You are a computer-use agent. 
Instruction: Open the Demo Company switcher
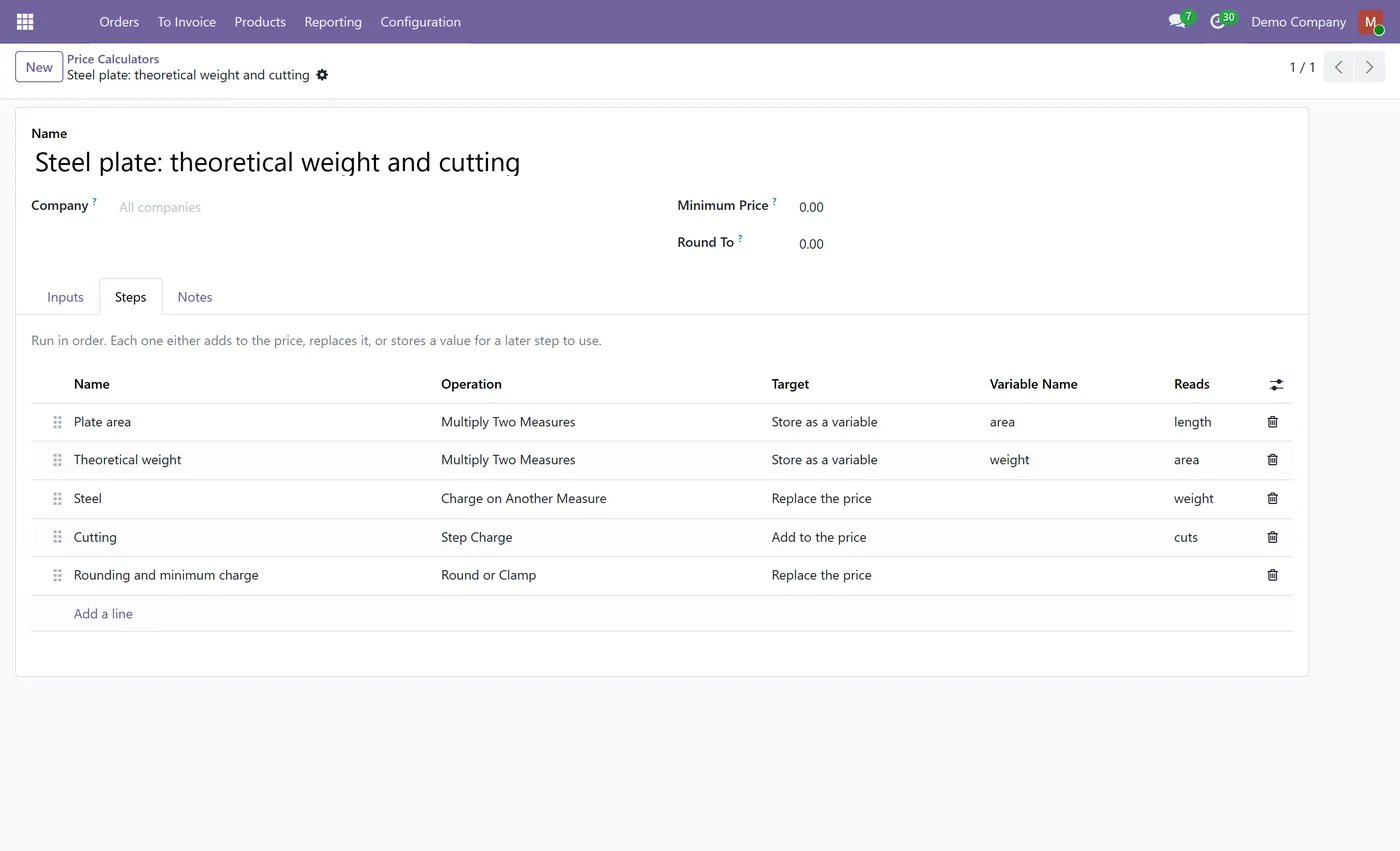click(x=1298, y=21)
